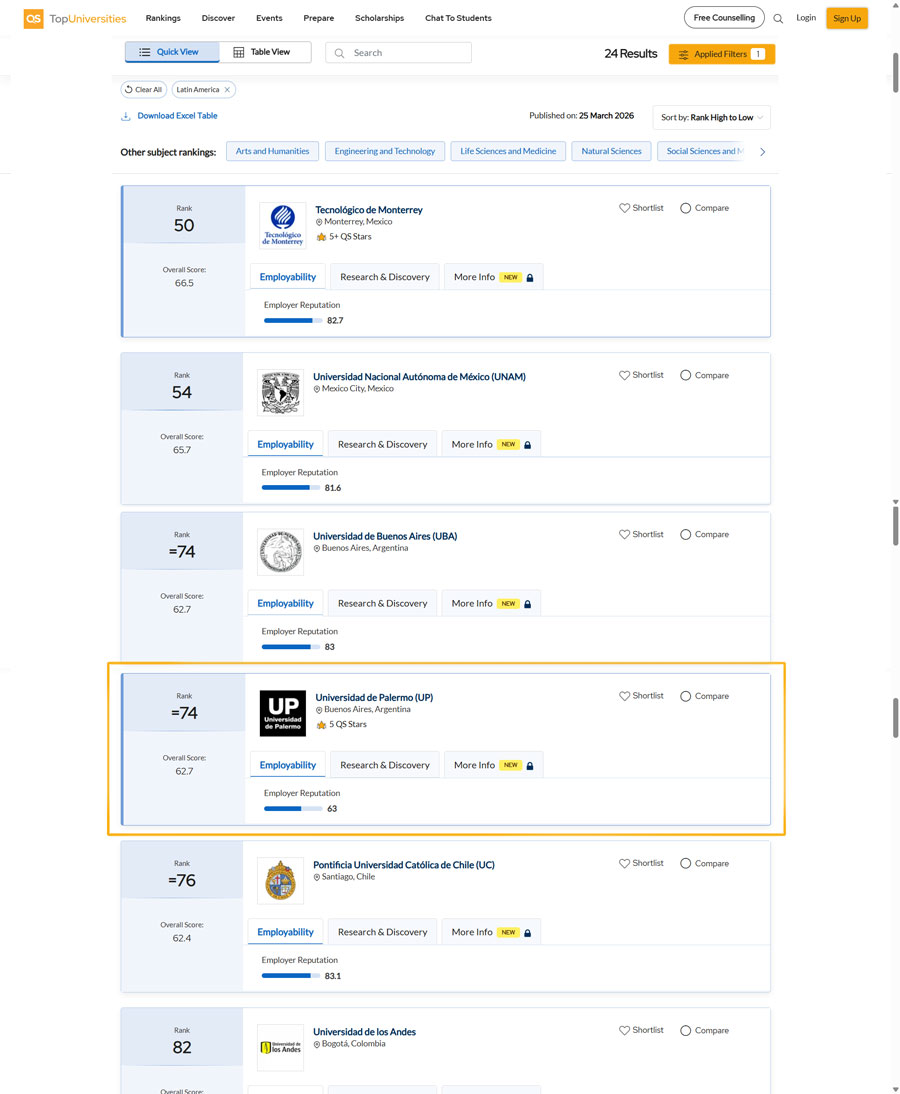The height and width of the screenshot is (1094, 900).
Task: Open Research & Discovery tab for UNAM
Action: tap(382, 444)
